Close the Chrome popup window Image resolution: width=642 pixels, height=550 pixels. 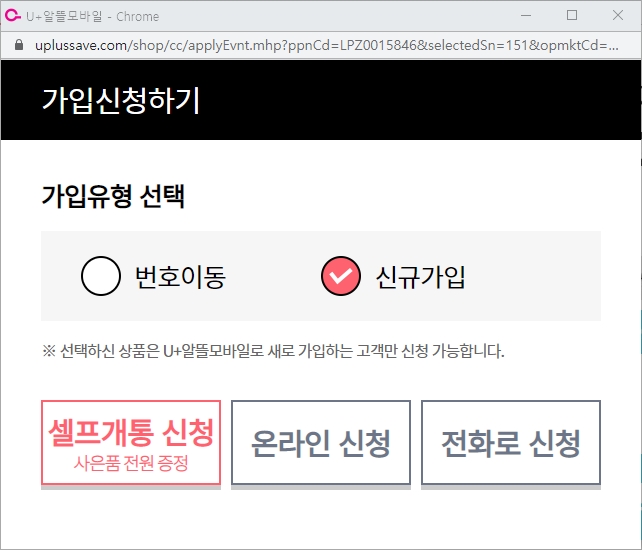click(x=618, y=16)
